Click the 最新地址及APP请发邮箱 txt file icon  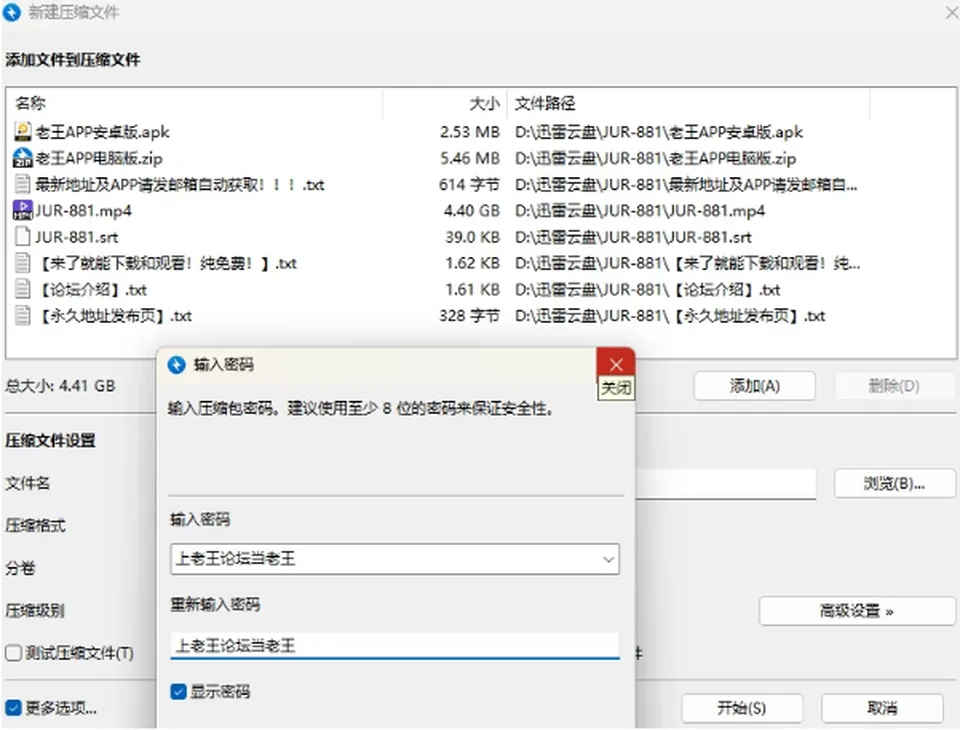tap(23, 184)
